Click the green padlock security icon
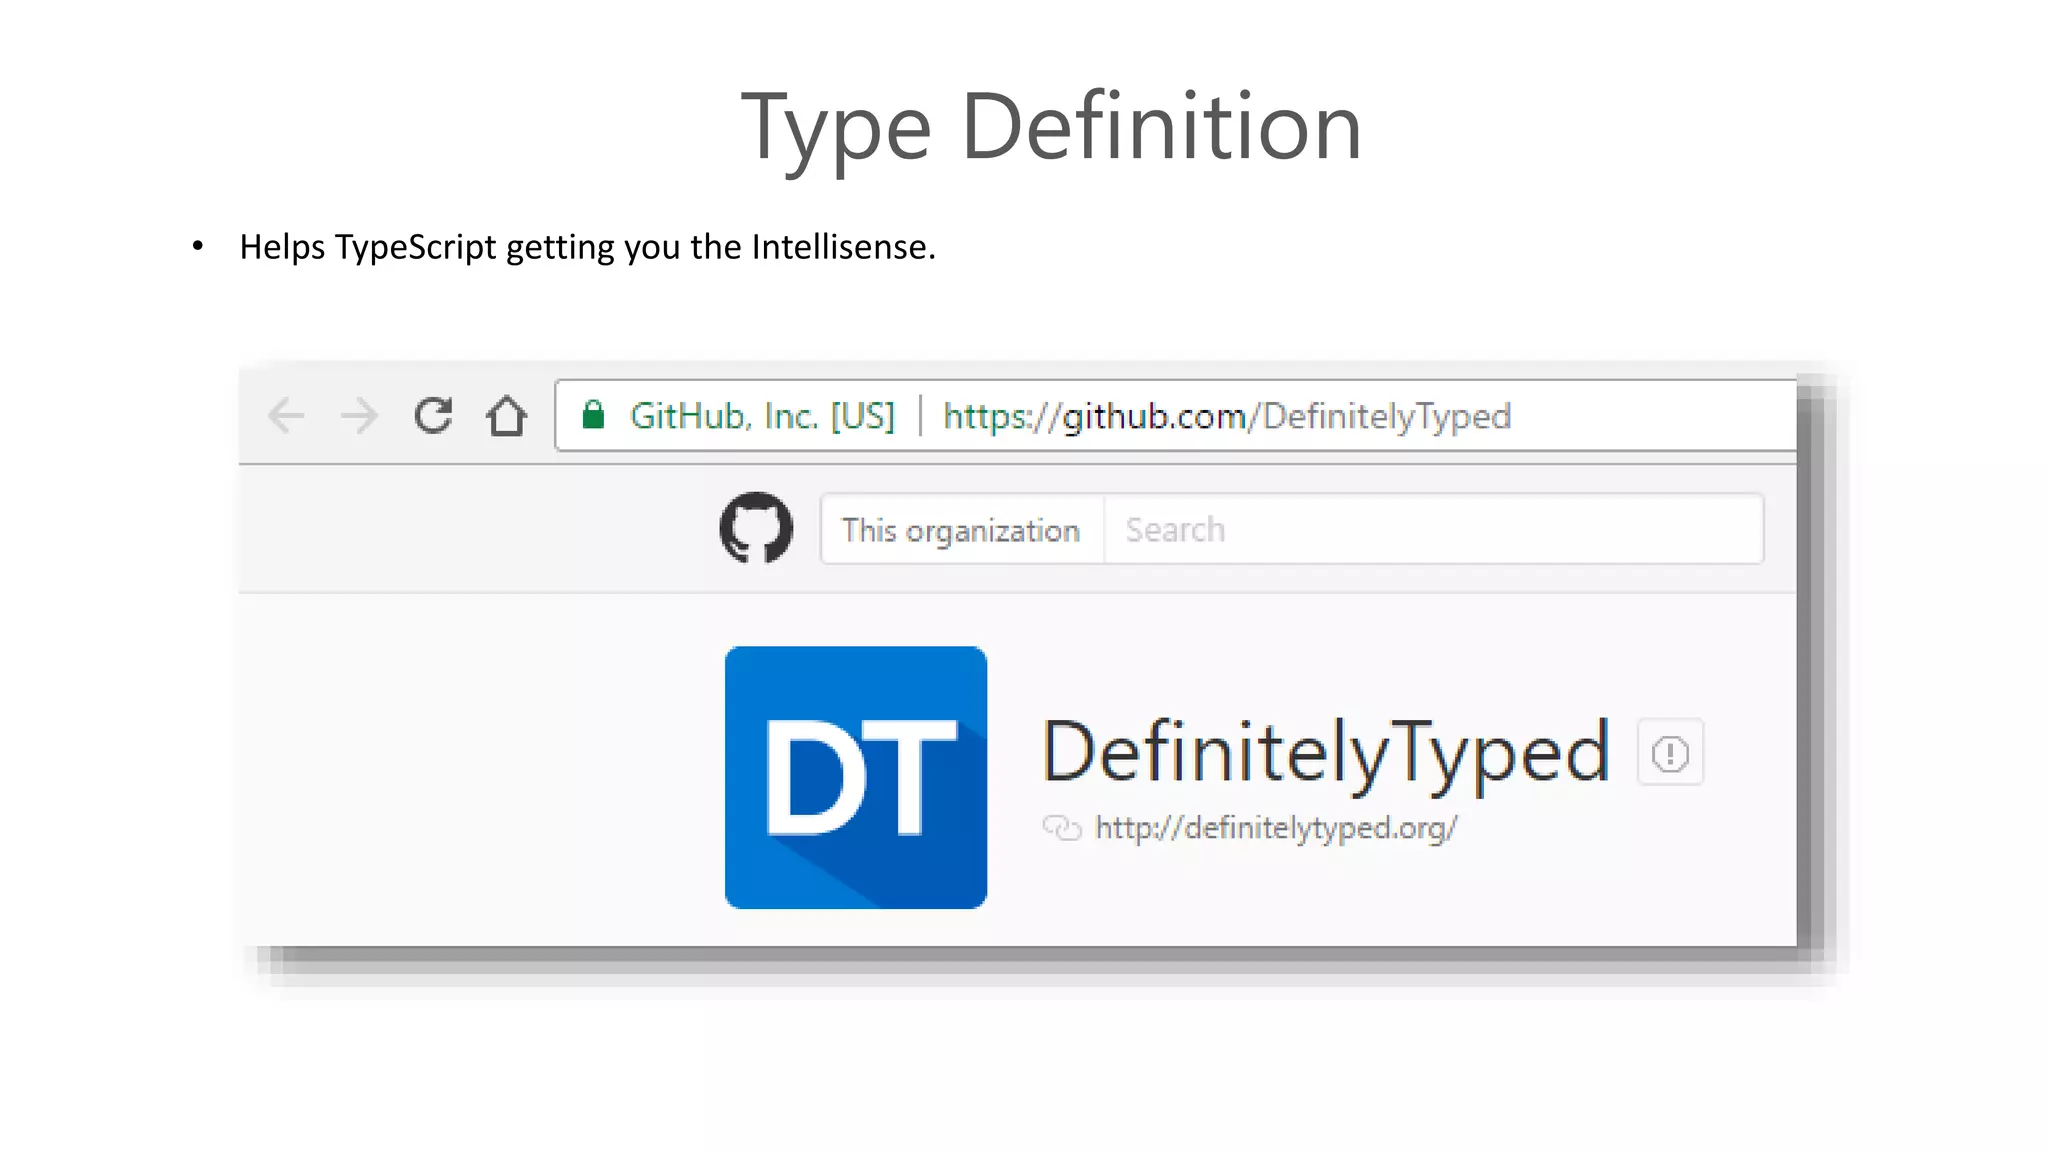Screen dimensions: 2048x1152 coord(593,414)
